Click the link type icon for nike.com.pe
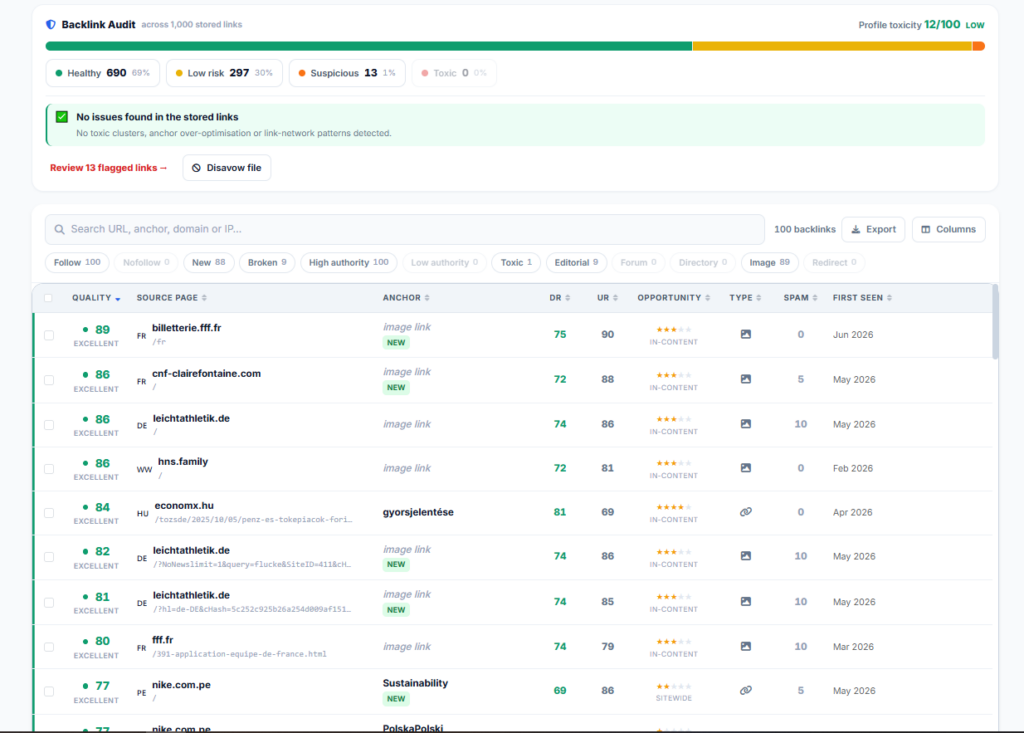 [745, 691]
